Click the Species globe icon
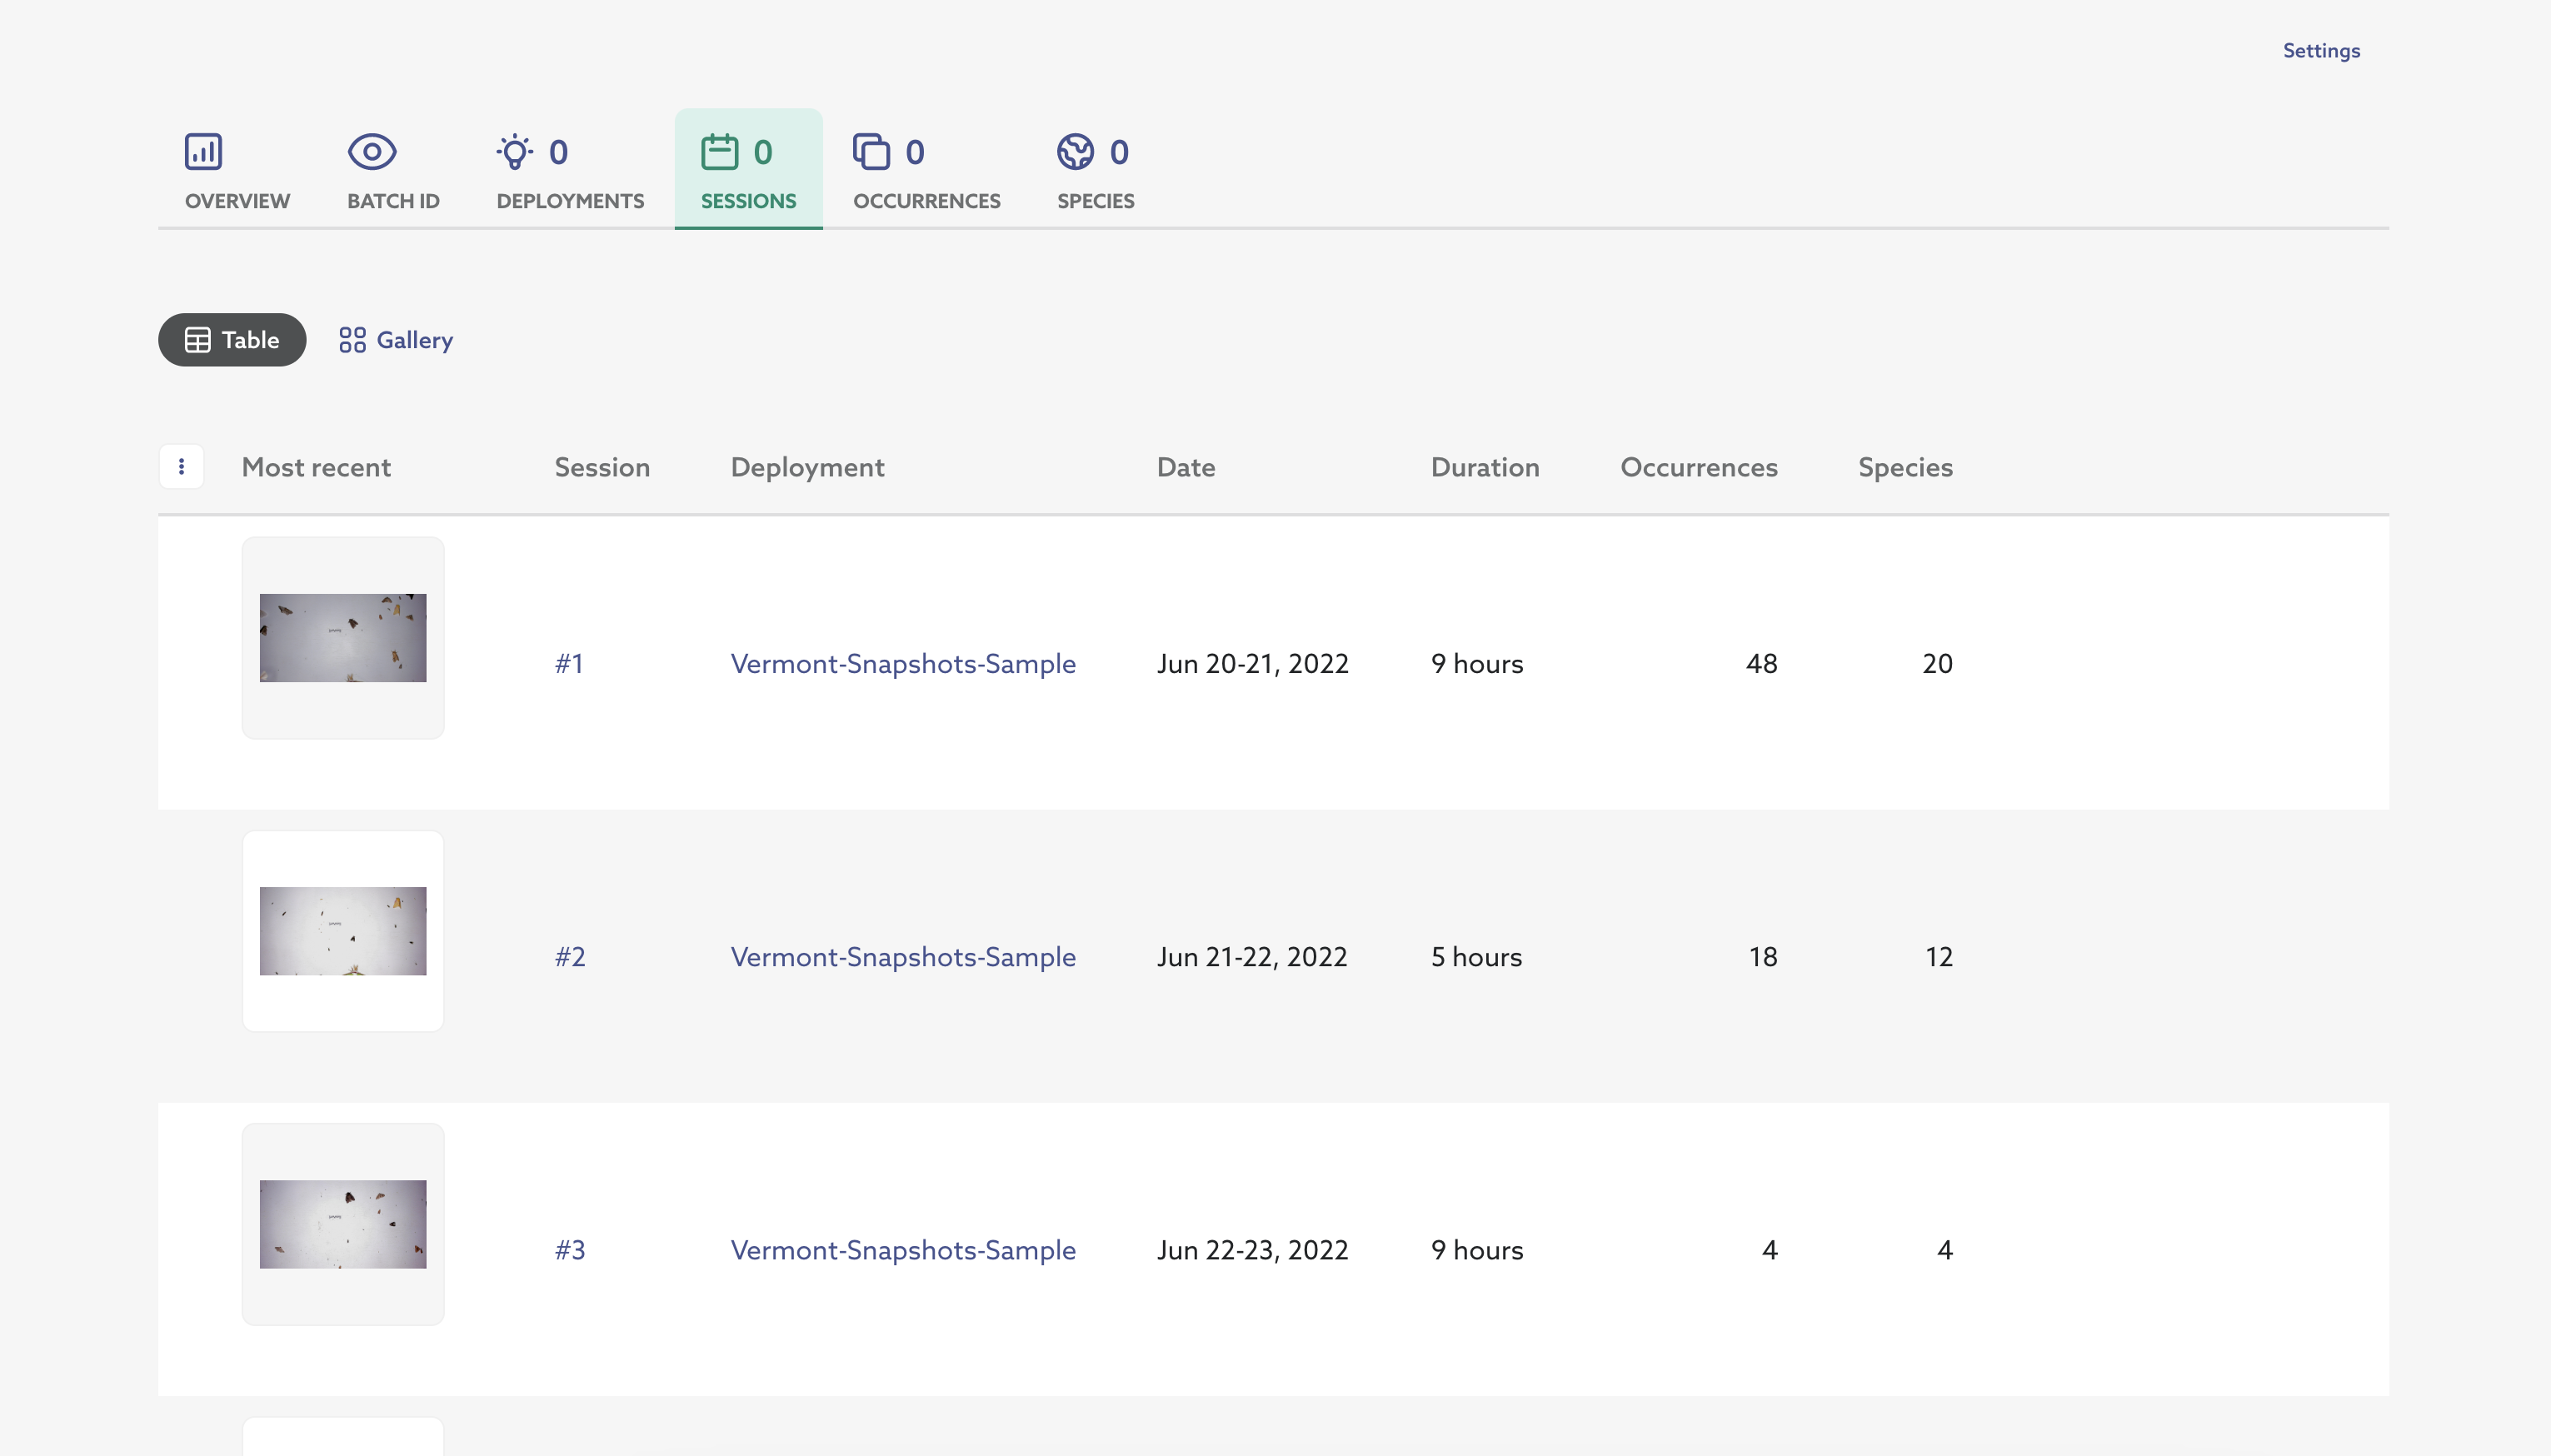2551x1456 pixels. (1075, 152)
